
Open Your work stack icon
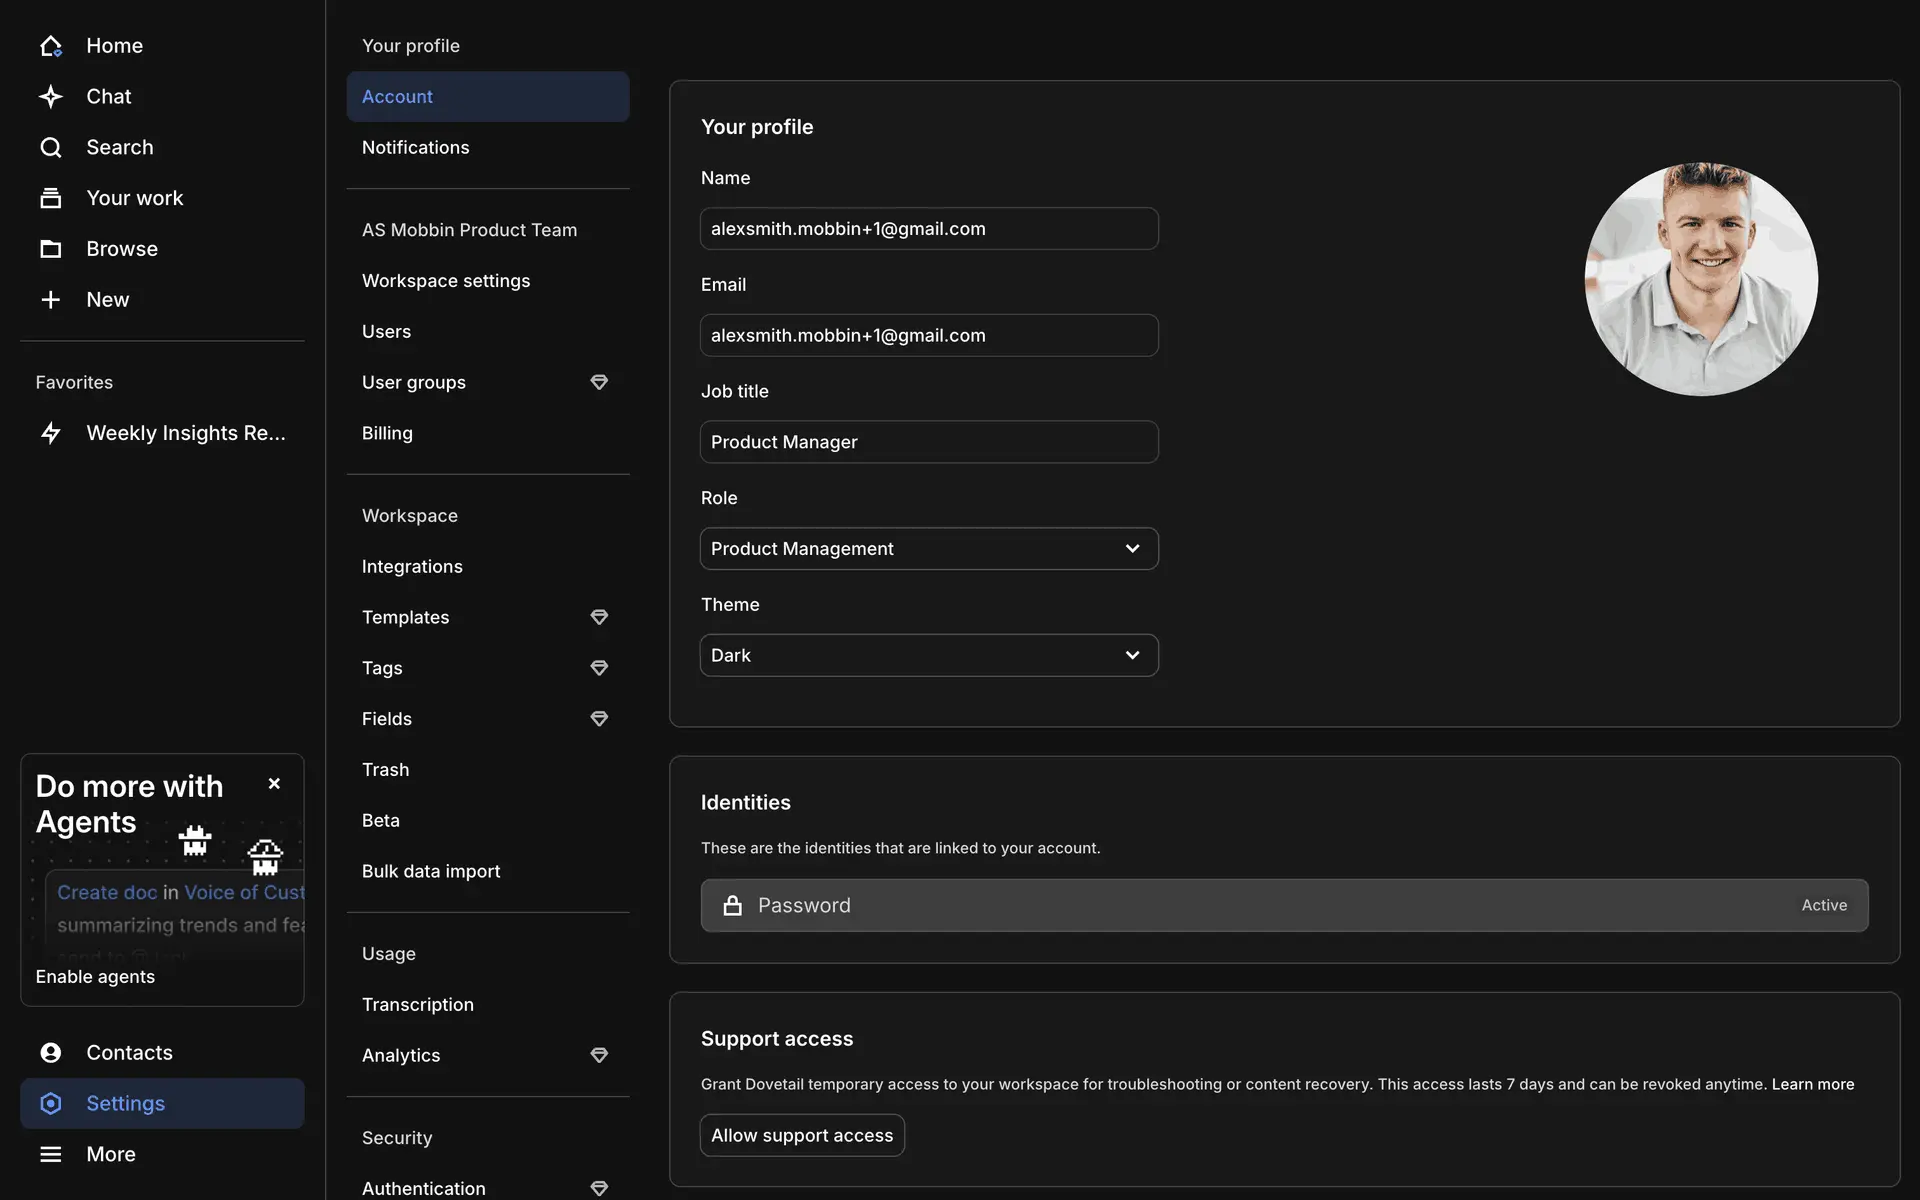click(x=51, y=198)
